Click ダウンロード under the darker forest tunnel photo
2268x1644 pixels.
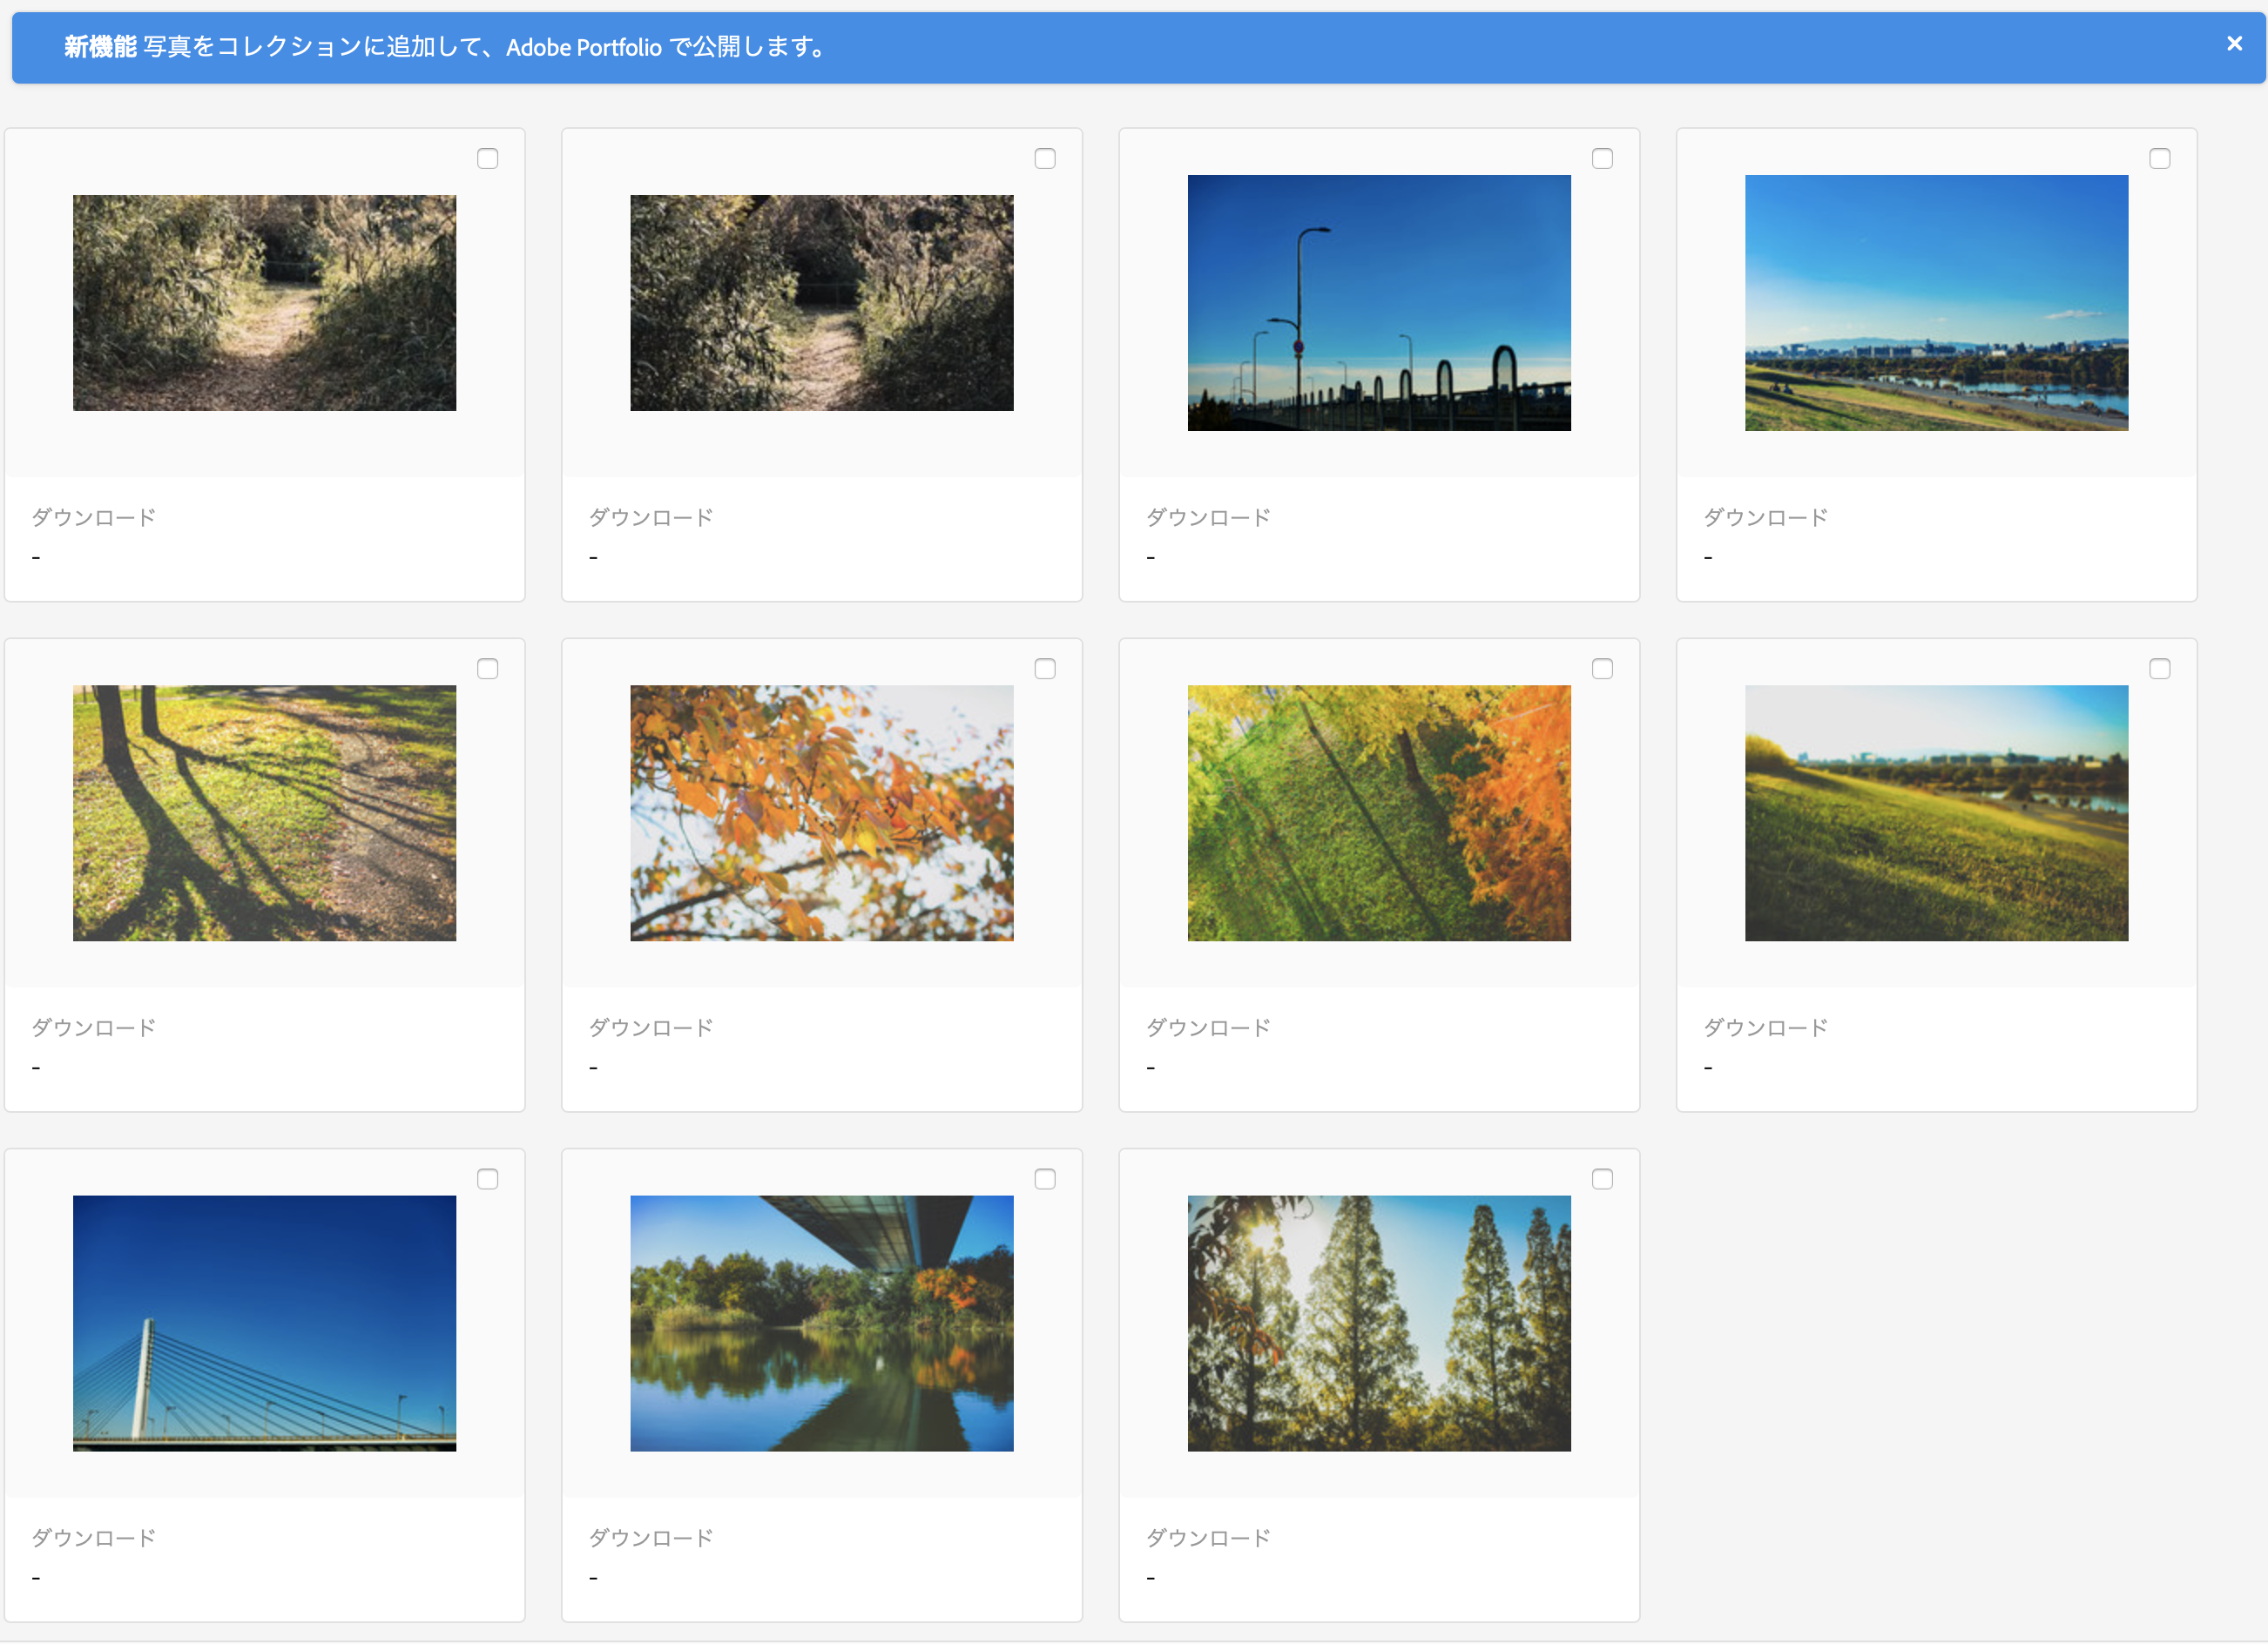[x=651, y=517]
